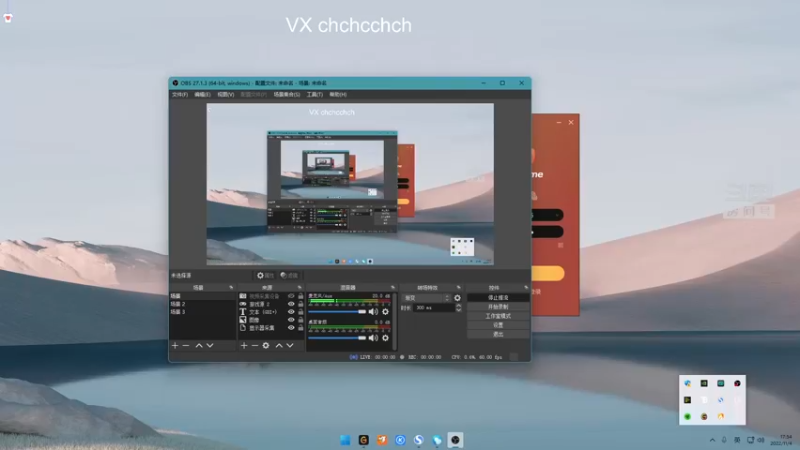Add a new source with the plus icon
Screen dimensions: 800x450
click(244, 345)
